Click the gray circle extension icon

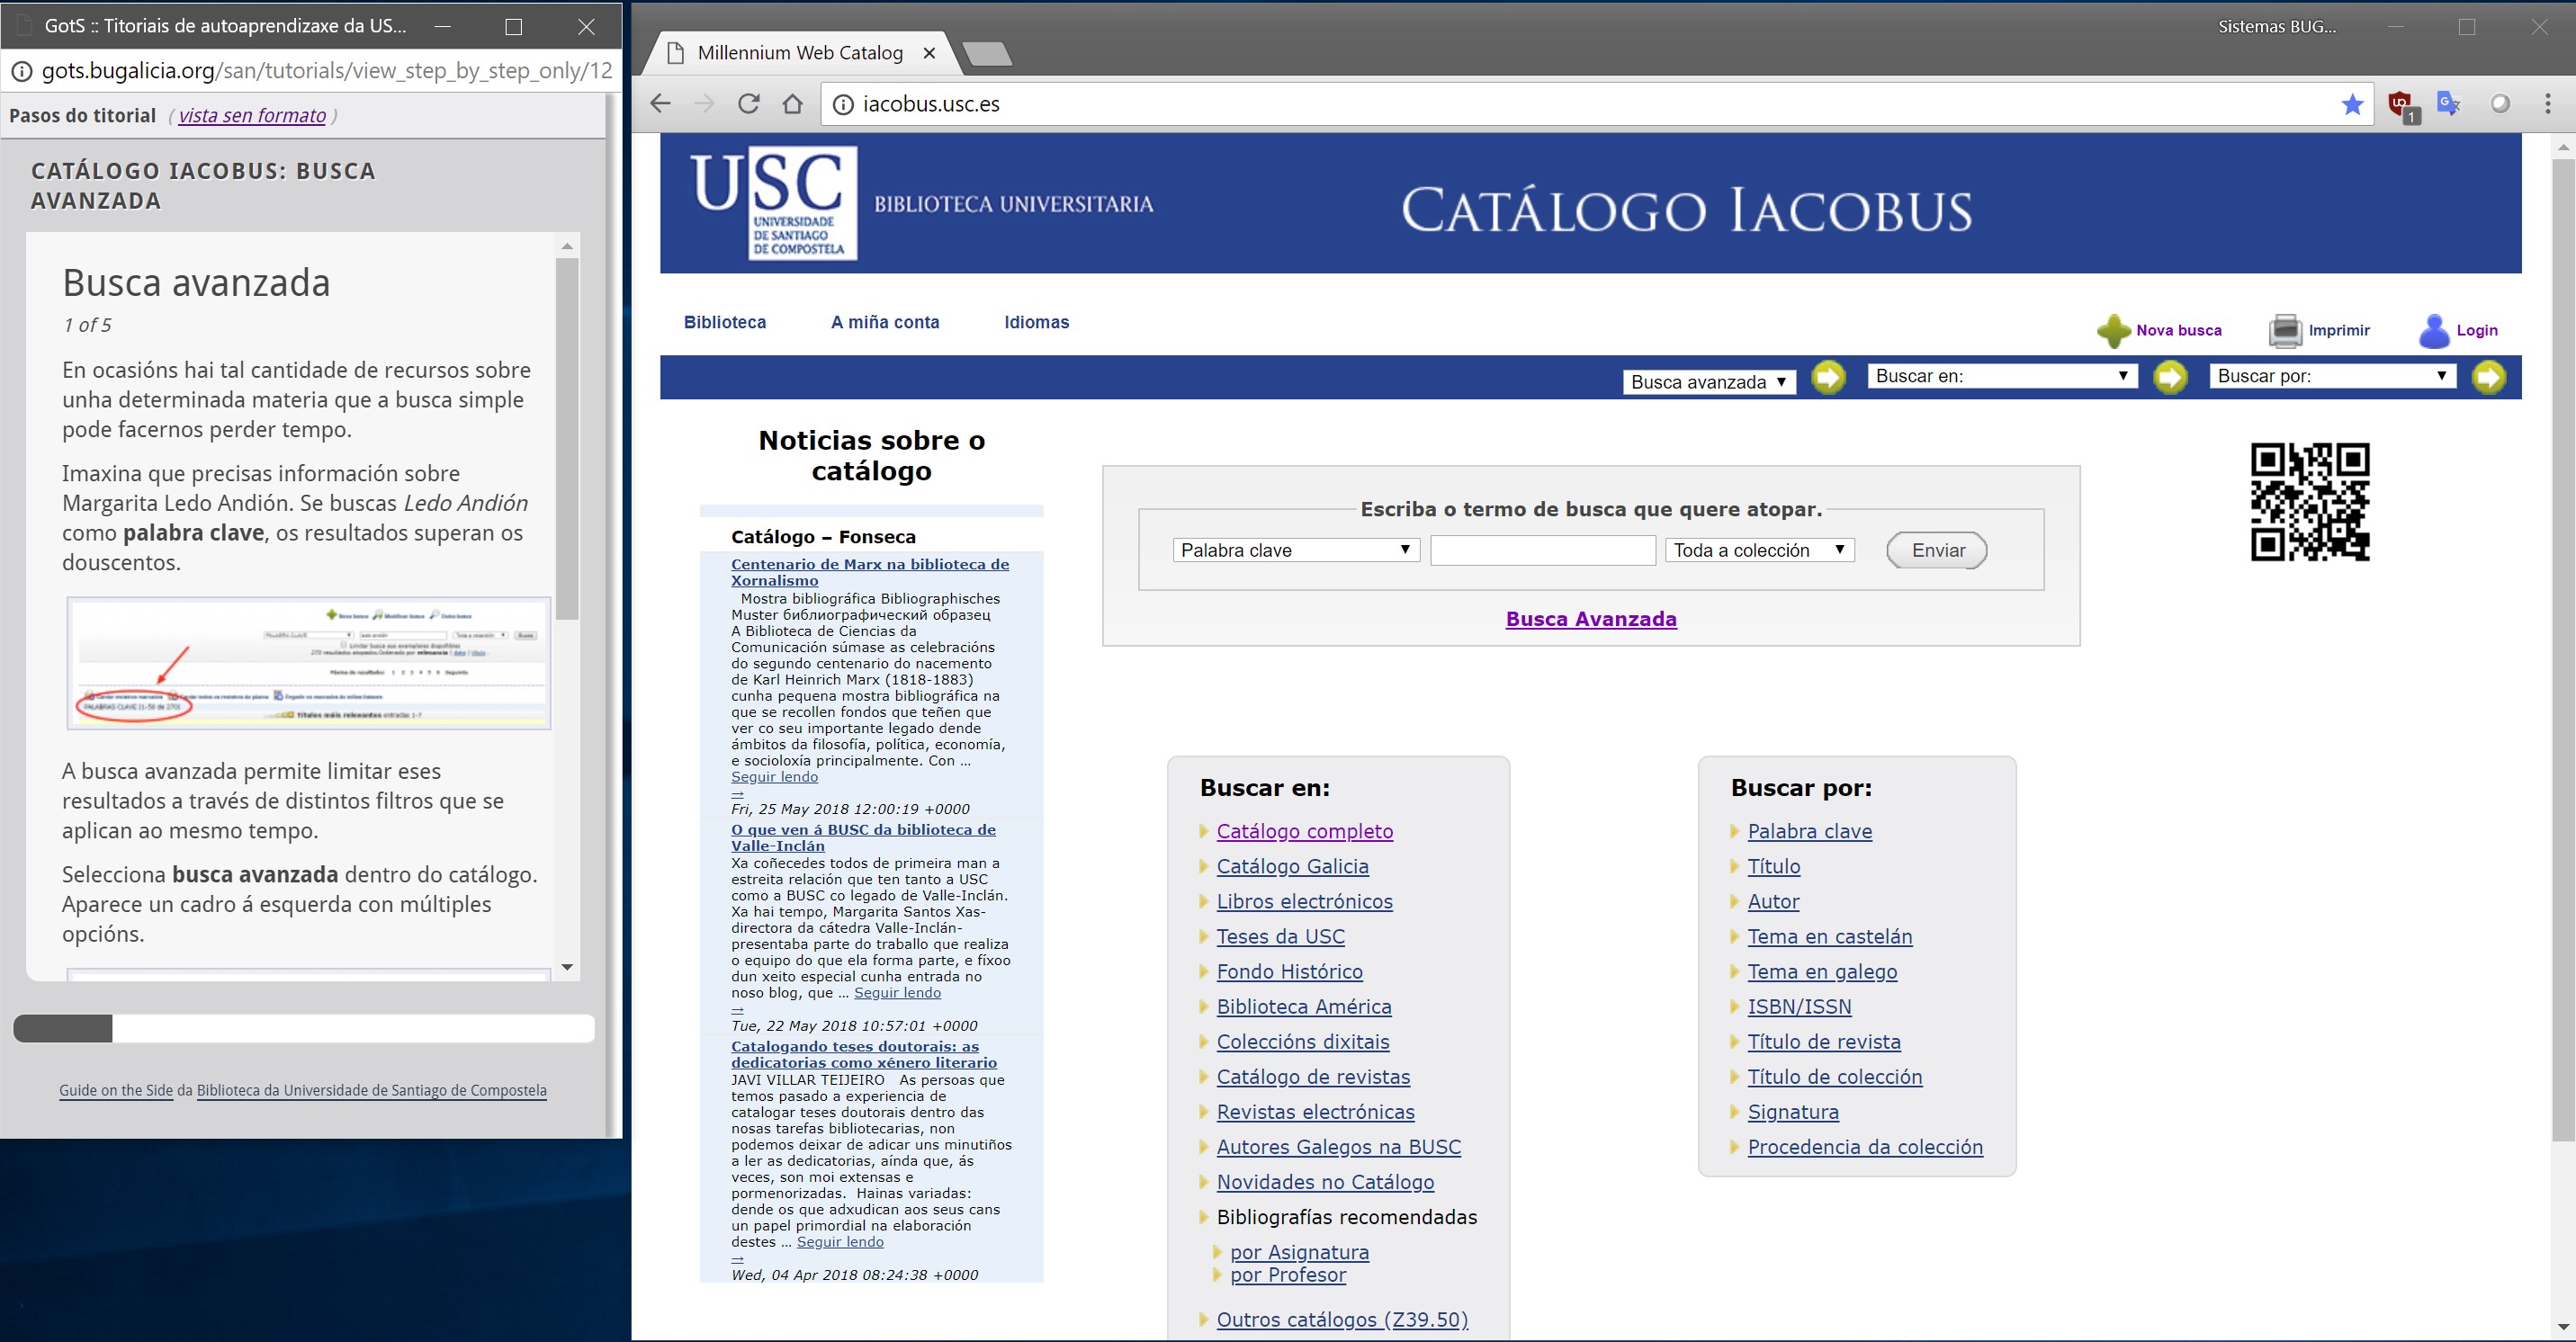[2500, 103]
